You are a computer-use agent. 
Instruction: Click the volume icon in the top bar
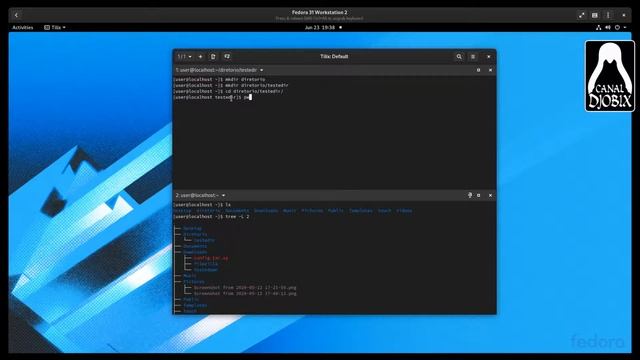(x=608, y=27)
